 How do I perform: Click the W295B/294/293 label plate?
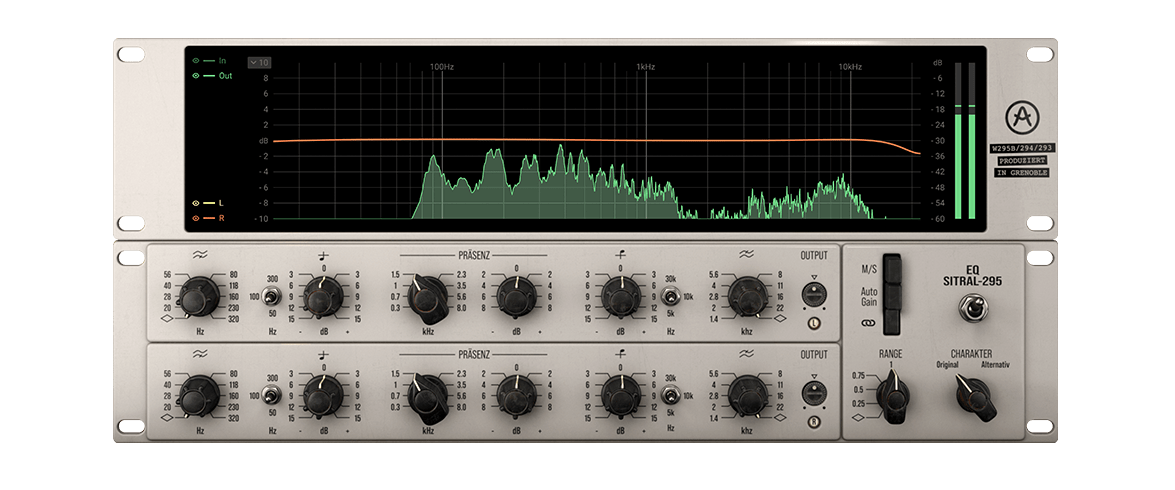pyautogui.click(x=1021, y=148)
